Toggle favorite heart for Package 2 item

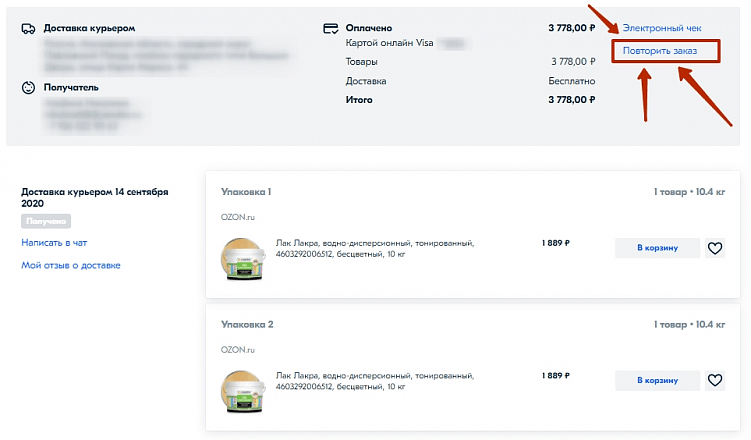pos(715,380)
